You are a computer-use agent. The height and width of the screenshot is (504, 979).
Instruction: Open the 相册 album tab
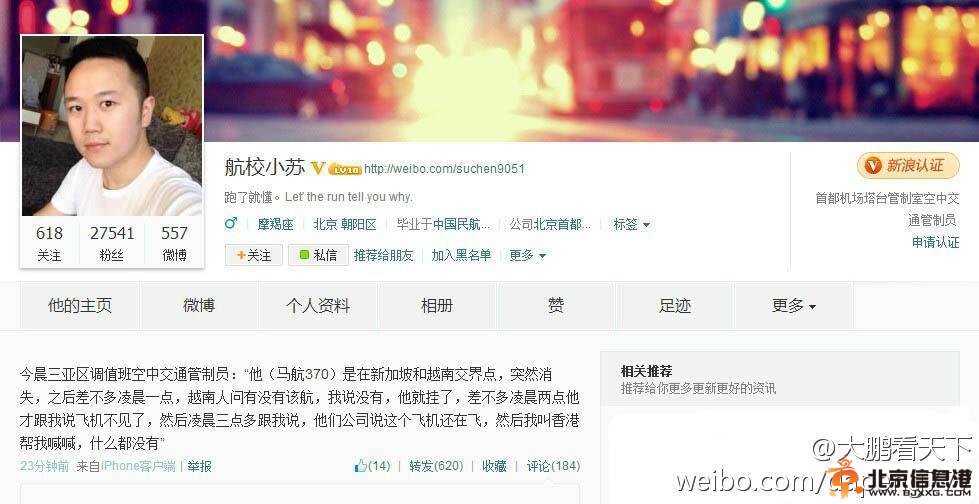437,306
